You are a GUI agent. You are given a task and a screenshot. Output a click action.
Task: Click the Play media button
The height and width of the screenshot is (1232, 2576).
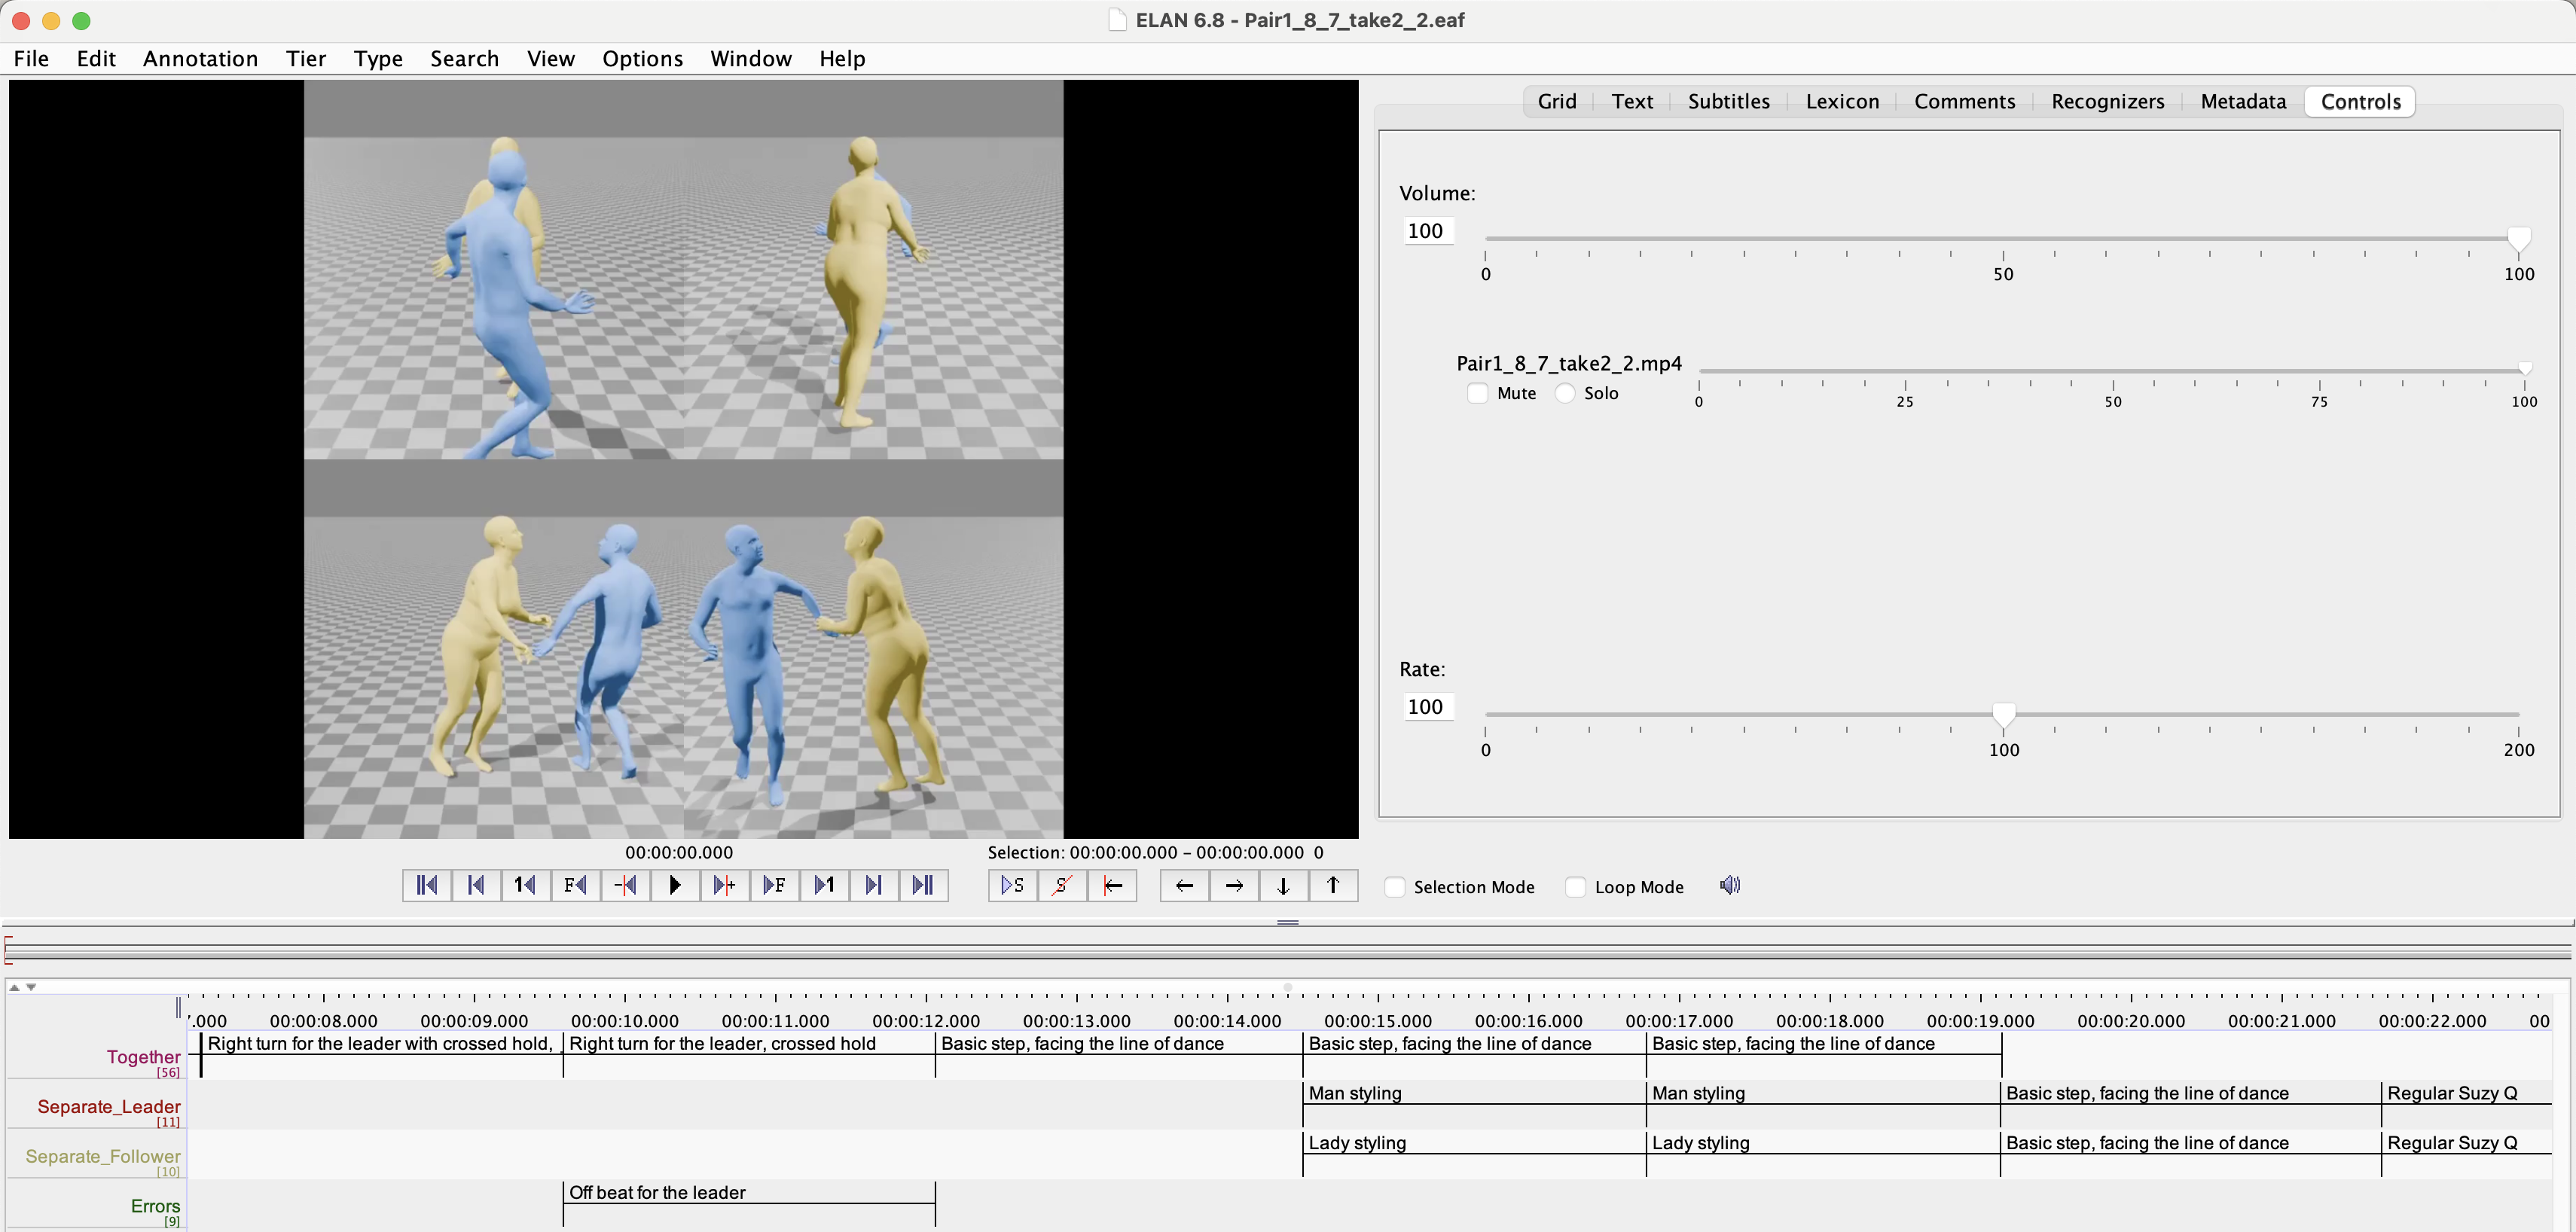675,885
